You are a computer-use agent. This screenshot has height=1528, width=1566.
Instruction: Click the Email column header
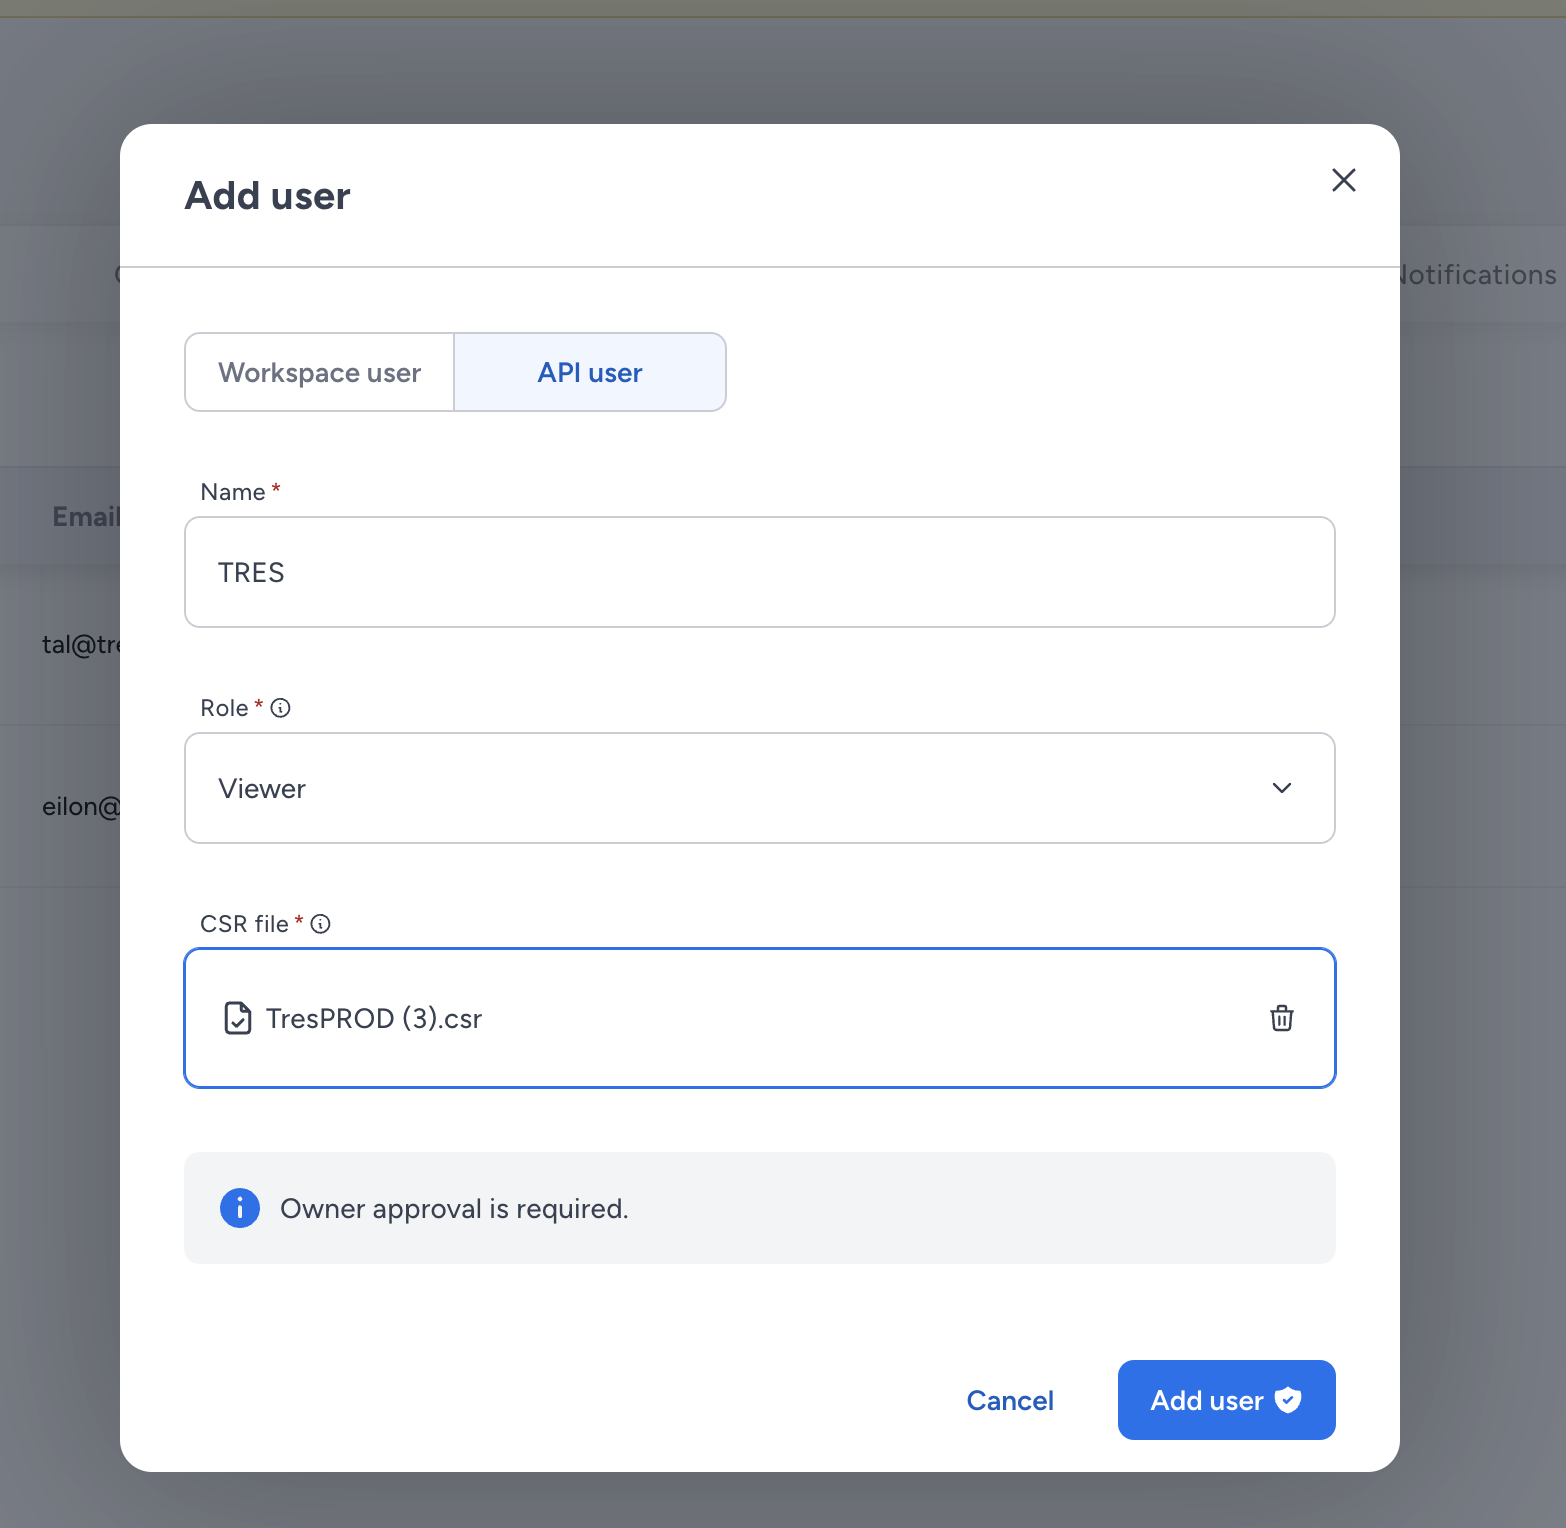point(86,516)
